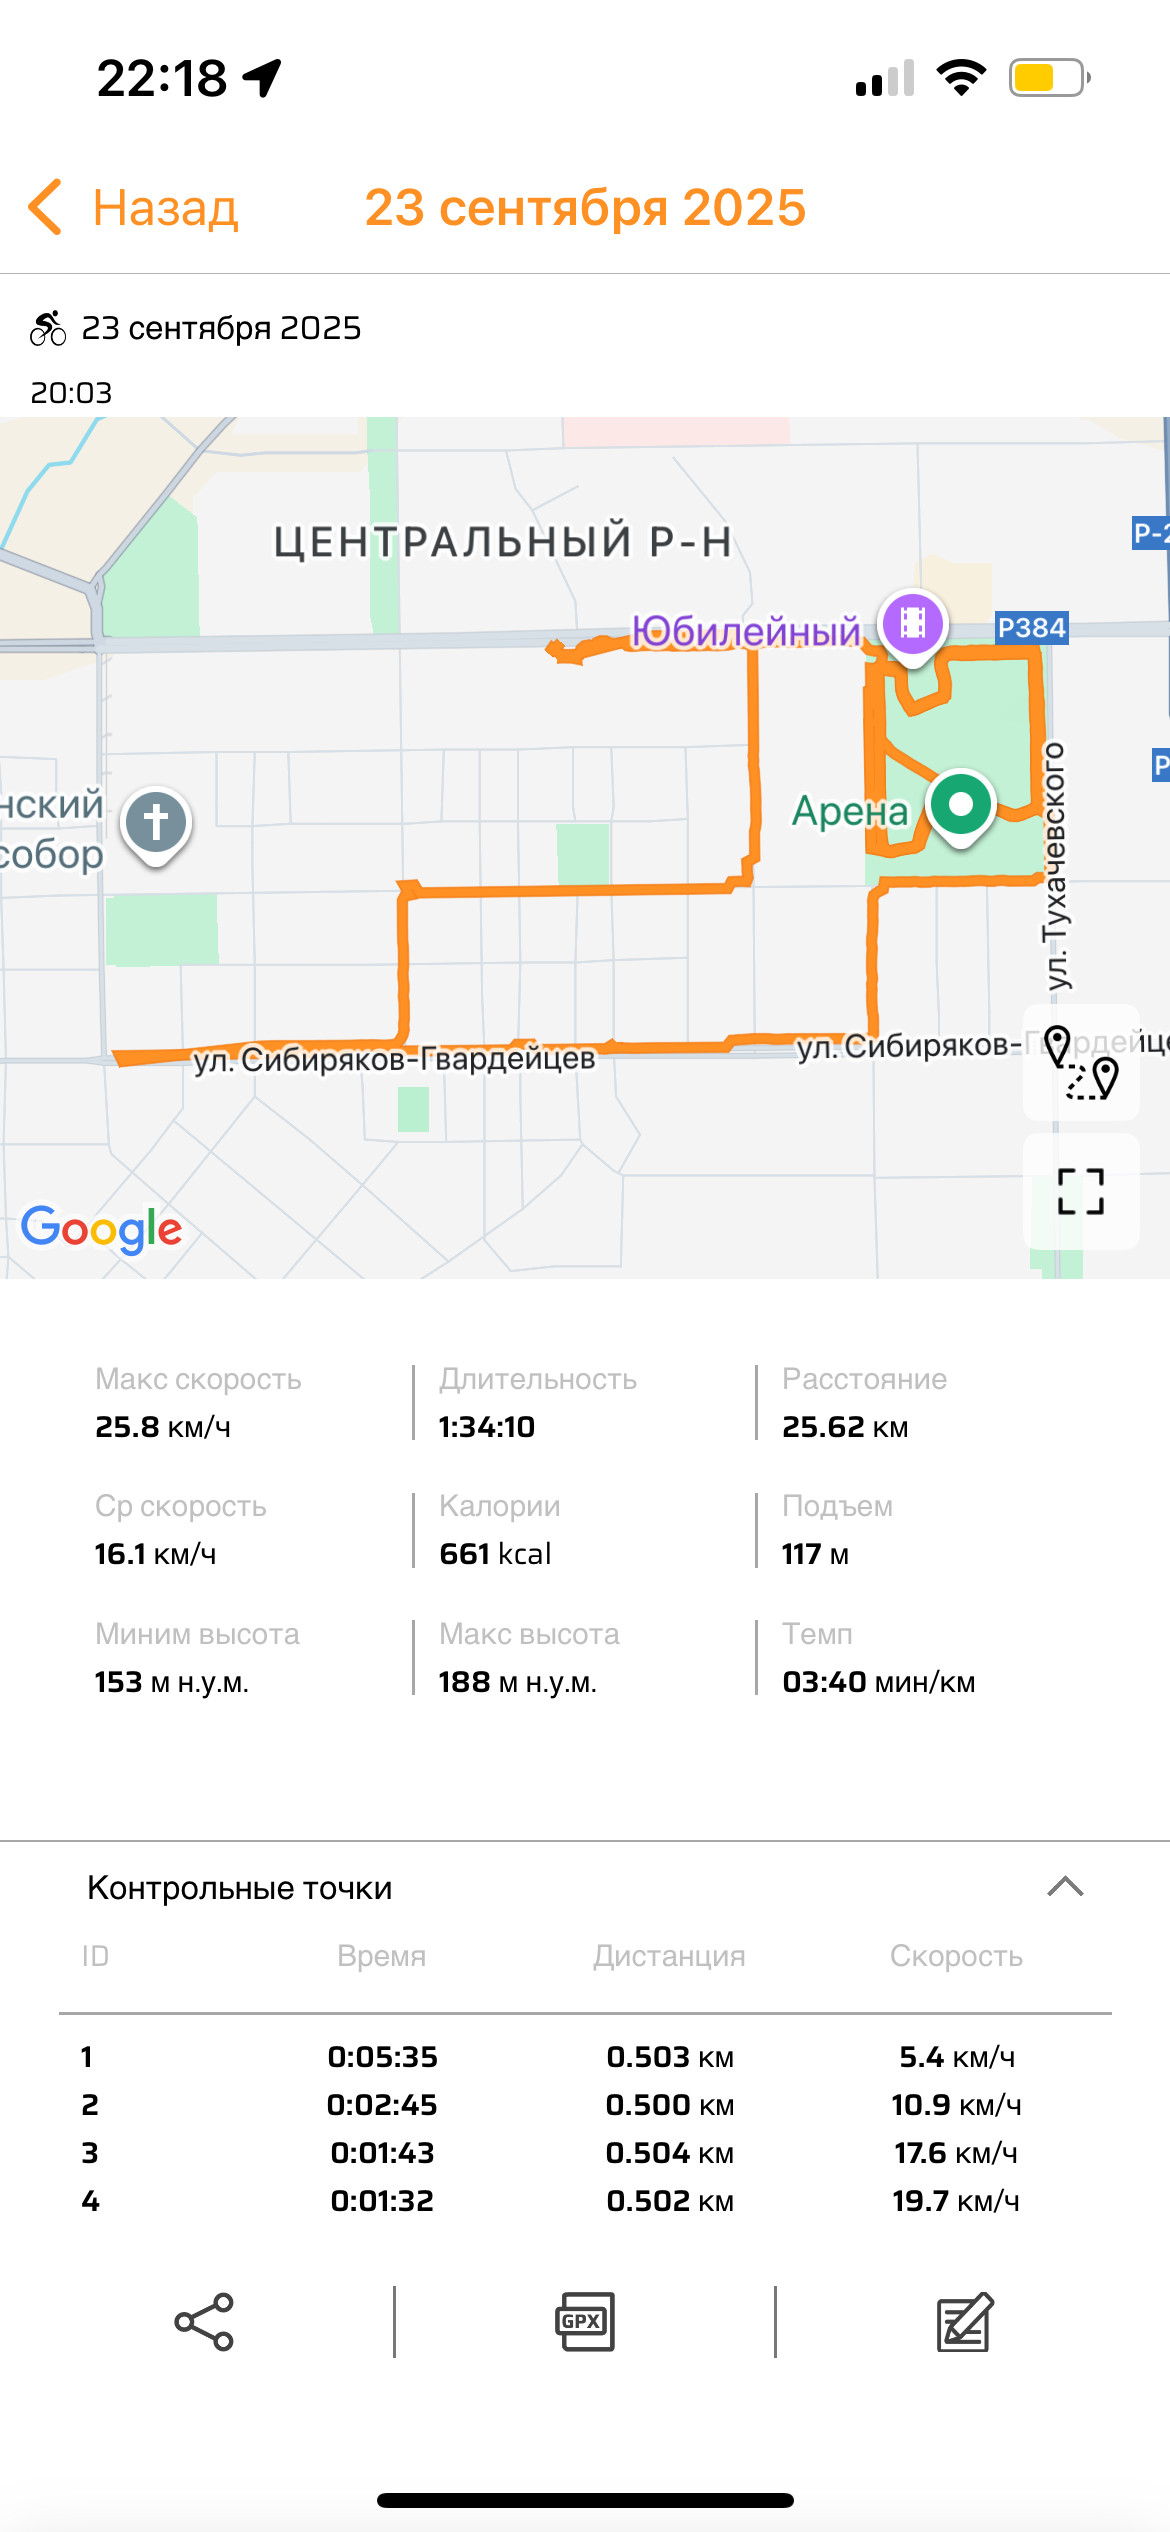Tap the Скорость column header
Screen dimensions: 1170x2532
[956, 1955]
